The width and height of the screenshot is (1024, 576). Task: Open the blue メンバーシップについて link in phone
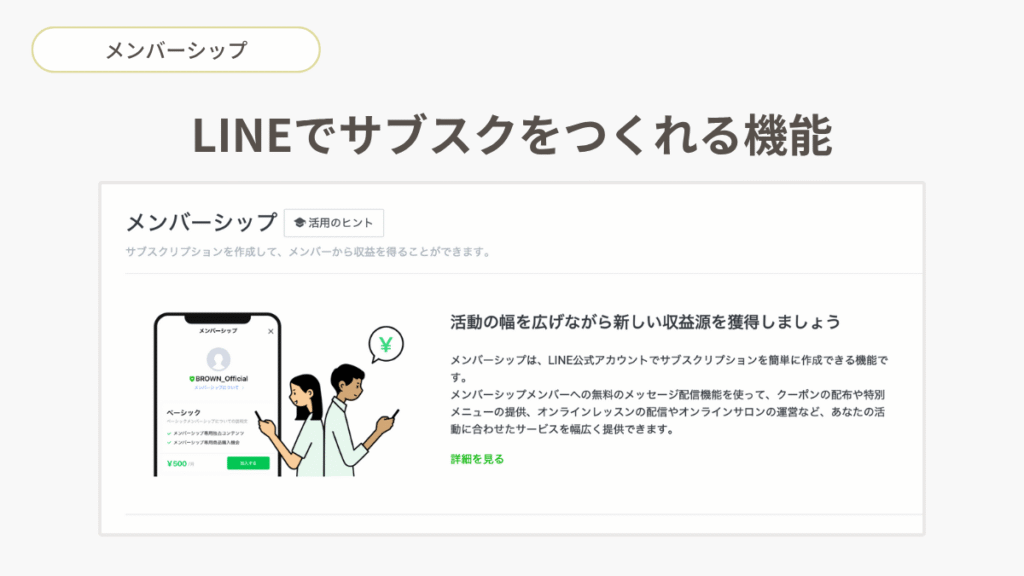click(x=216, y=388)
